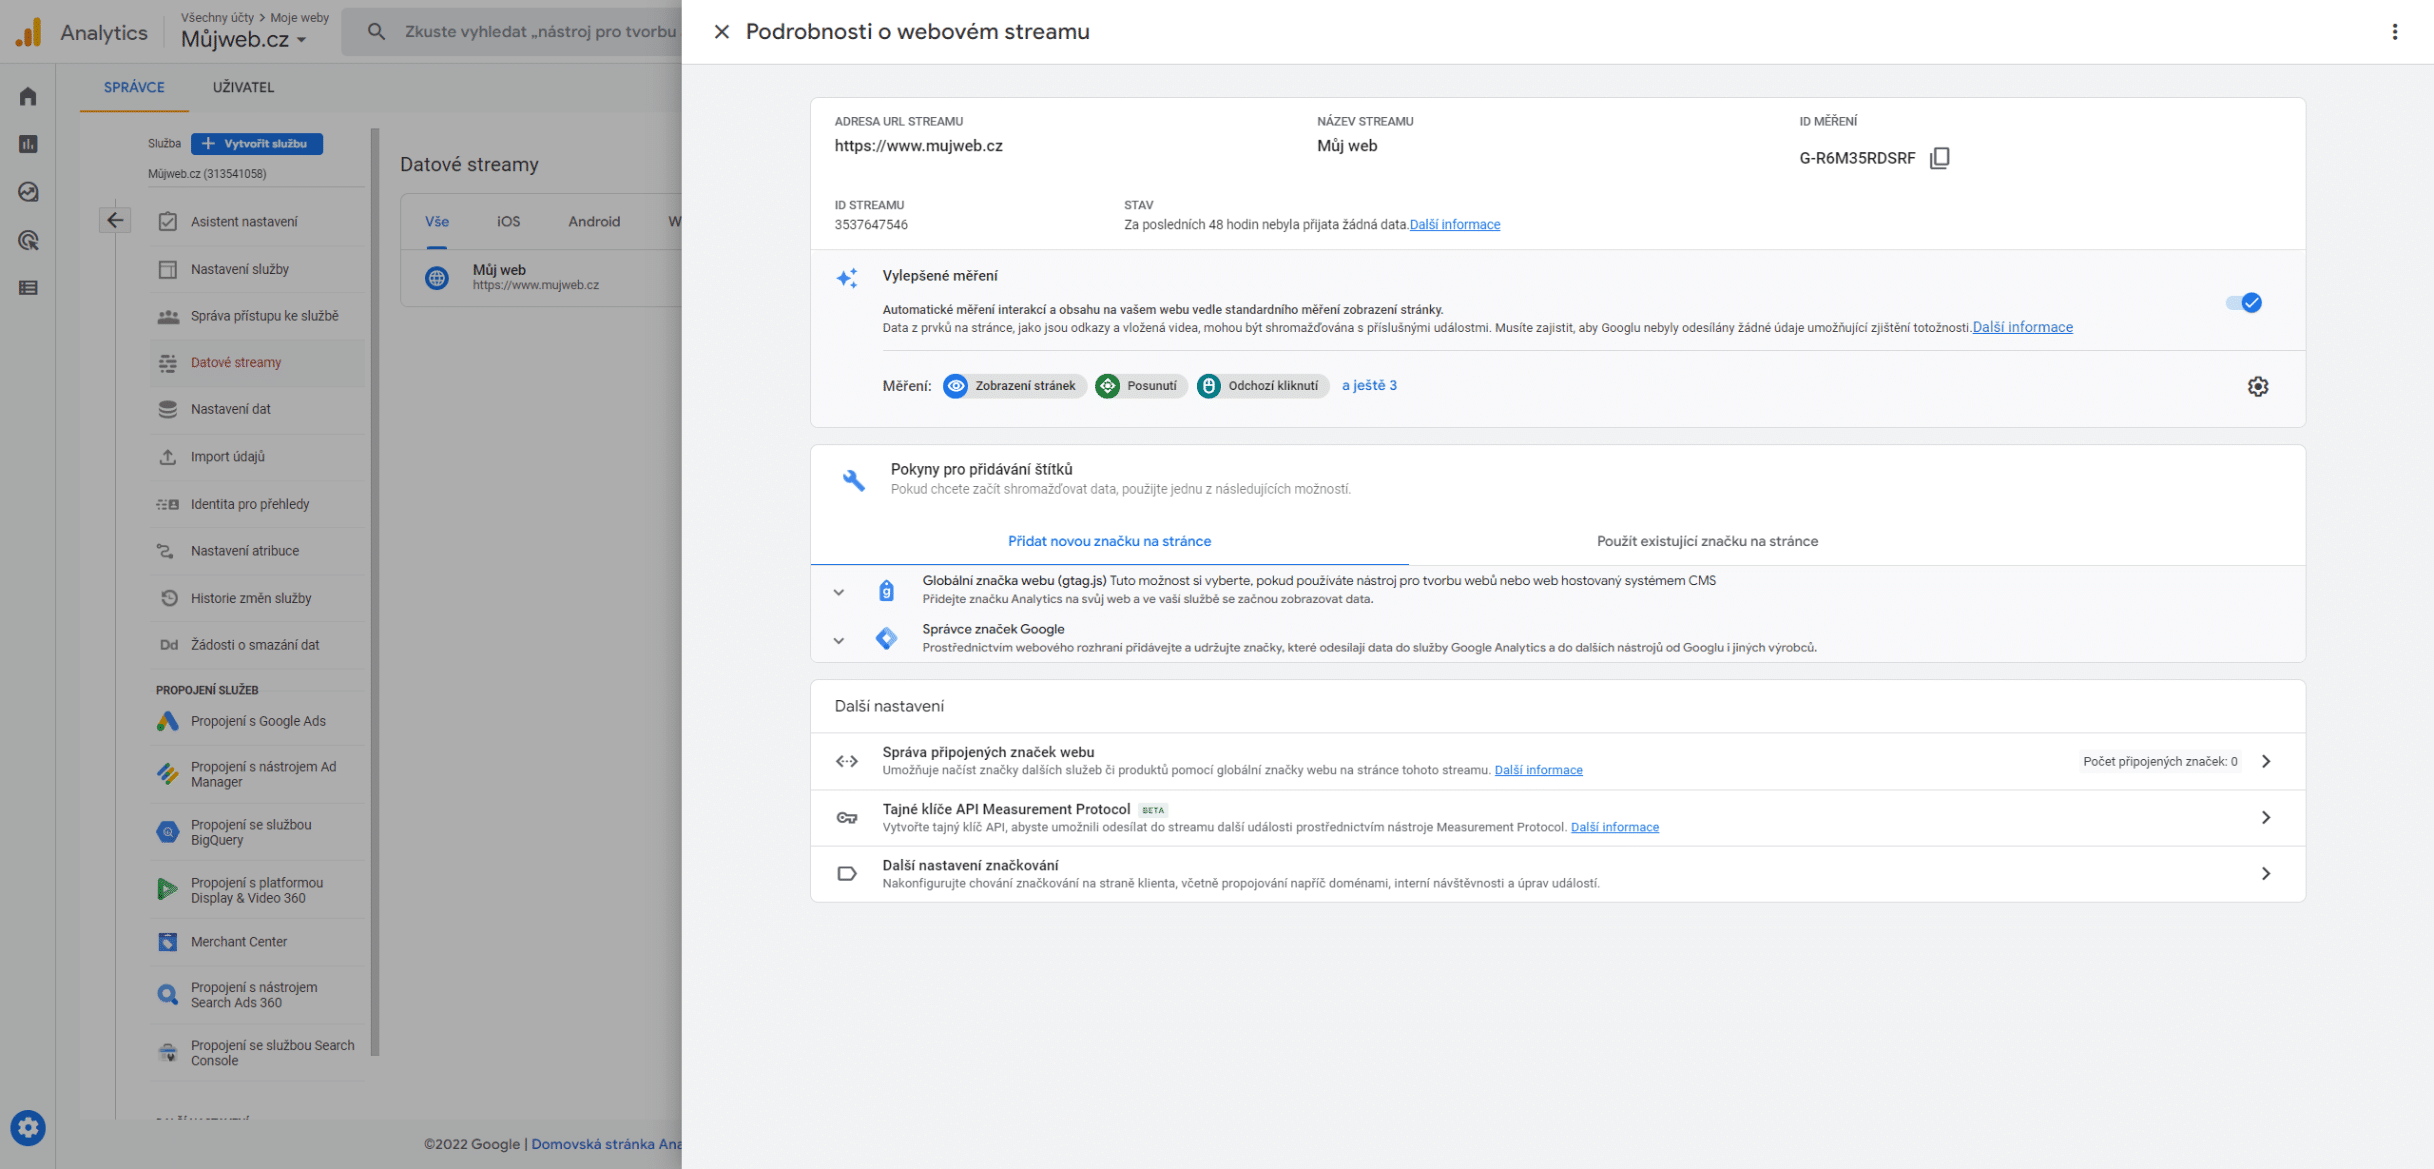Open Advertising icon in left sidebar

pyautogui.click(x=28, y=240)
